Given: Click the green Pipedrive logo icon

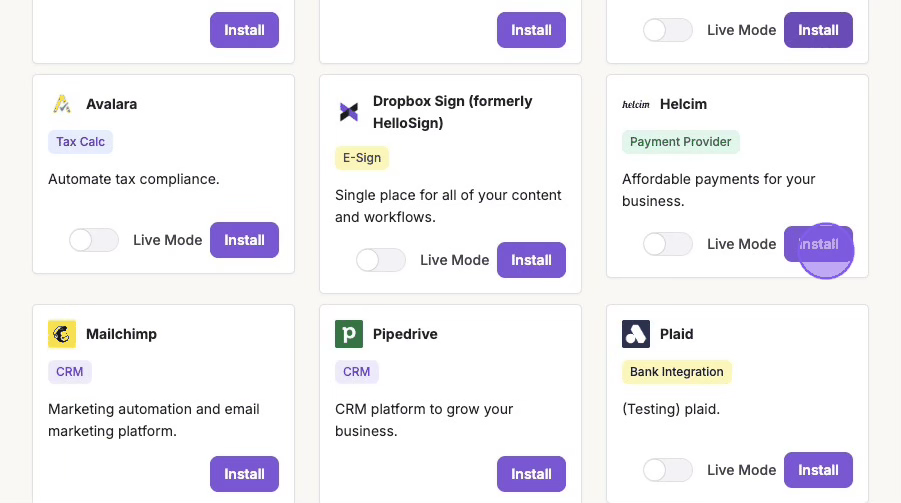Looking at the screenshot, I should (x=349, y=334).
